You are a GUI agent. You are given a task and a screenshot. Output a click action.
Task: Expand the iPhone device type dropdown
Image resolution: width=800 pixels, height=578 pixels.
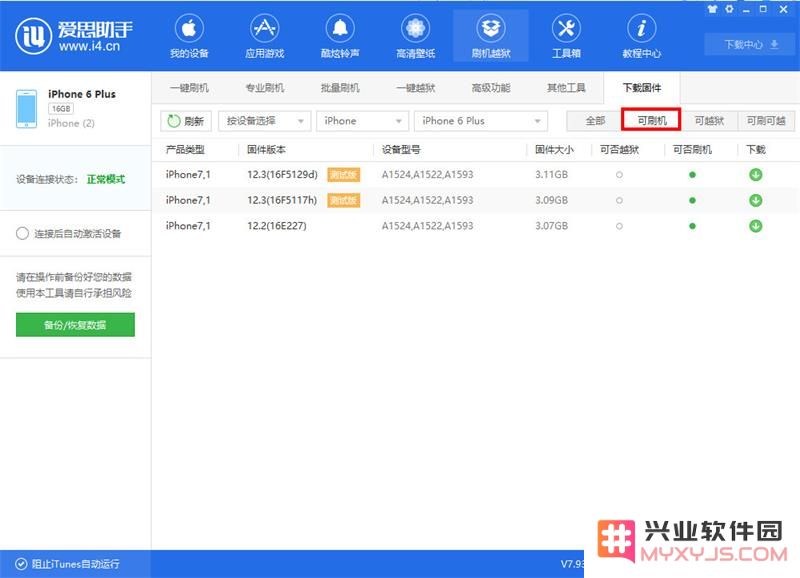pyautogui.click(x=362, y=121)
